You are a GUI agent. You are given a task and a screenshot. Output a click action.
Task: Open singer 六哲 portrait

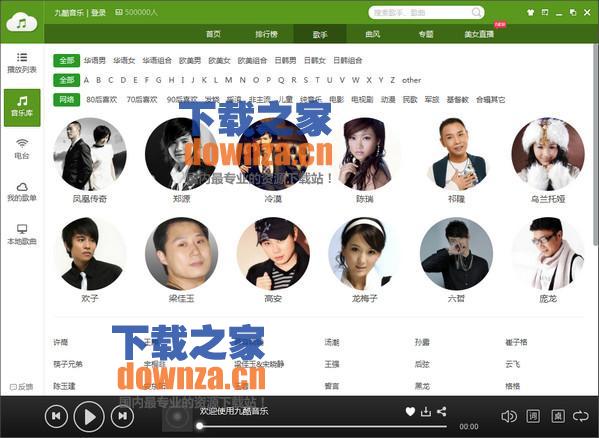457,254
